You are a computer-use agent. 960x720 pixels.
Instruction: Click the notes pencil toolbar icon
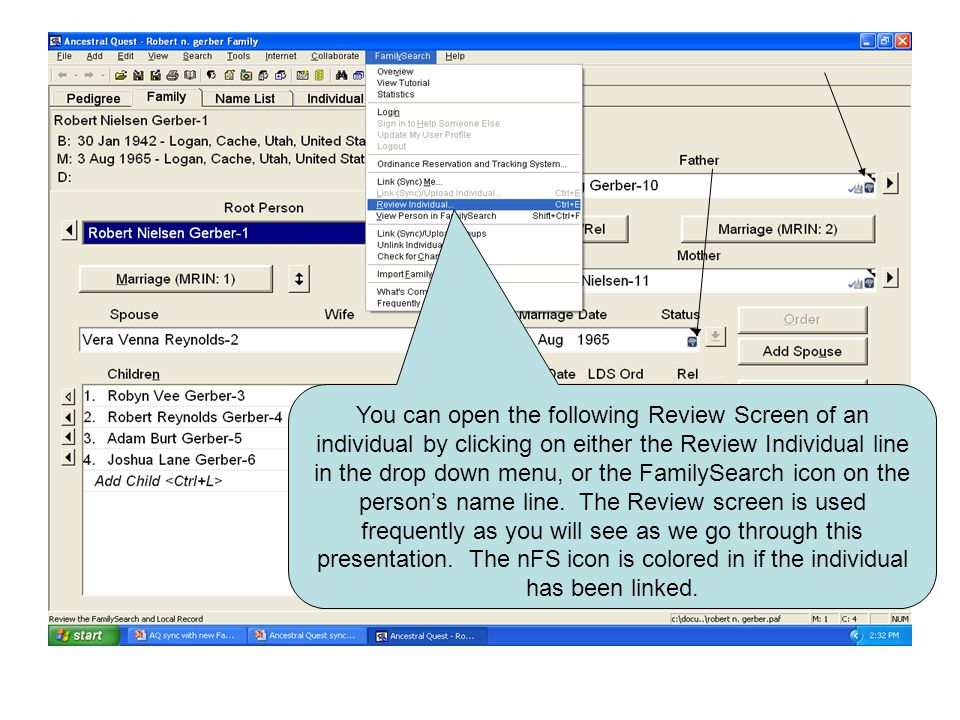pyautogui.click(x=229, y=75)
